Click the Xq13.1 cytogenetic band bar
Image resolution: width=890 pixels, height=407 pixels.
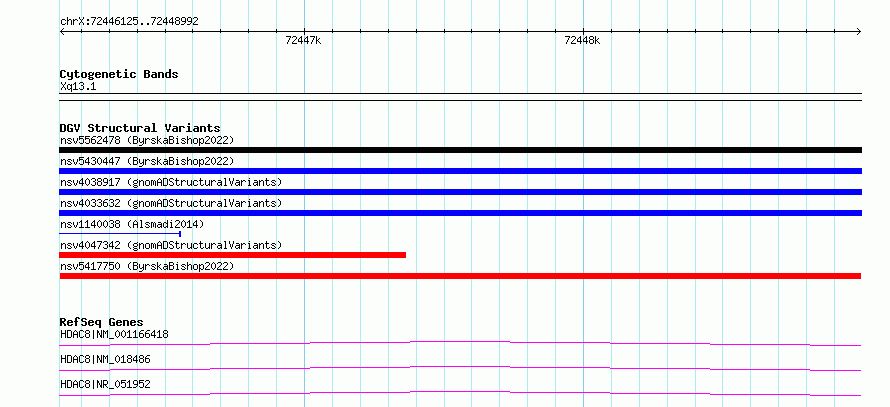click(x=460, y=97)
